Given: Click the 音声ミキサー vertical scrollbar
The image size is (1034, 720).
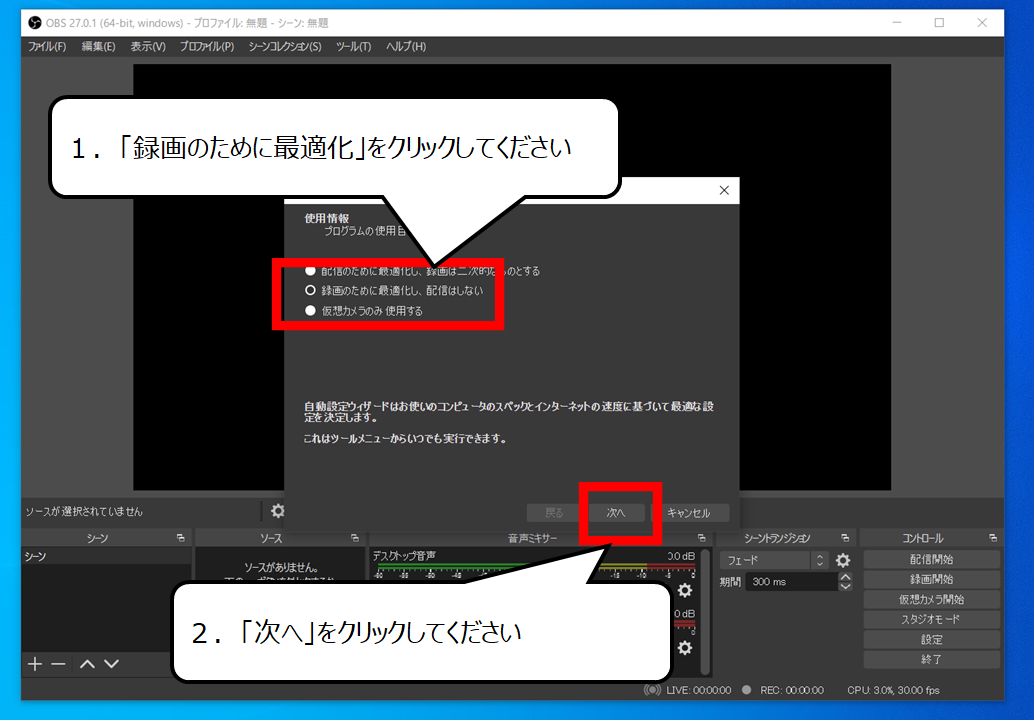Looking at the screenshot, I should coord(706,612).
